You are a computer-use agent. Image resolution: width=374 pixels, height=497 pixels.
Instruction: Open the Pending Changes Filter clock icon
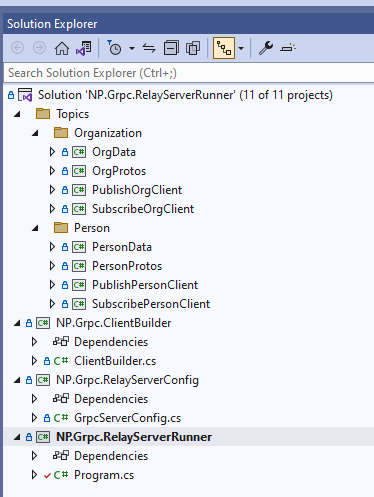tap(114, 48)
